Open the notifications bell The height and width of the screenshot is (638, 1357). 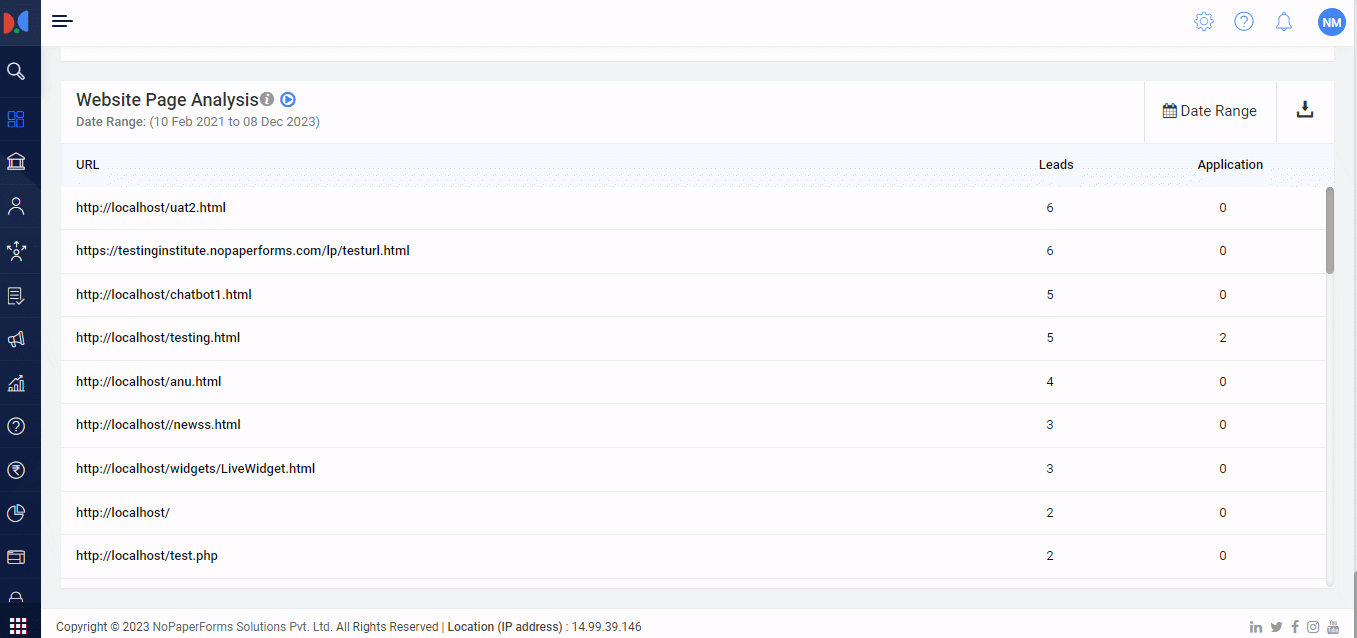pos(1284,21)
